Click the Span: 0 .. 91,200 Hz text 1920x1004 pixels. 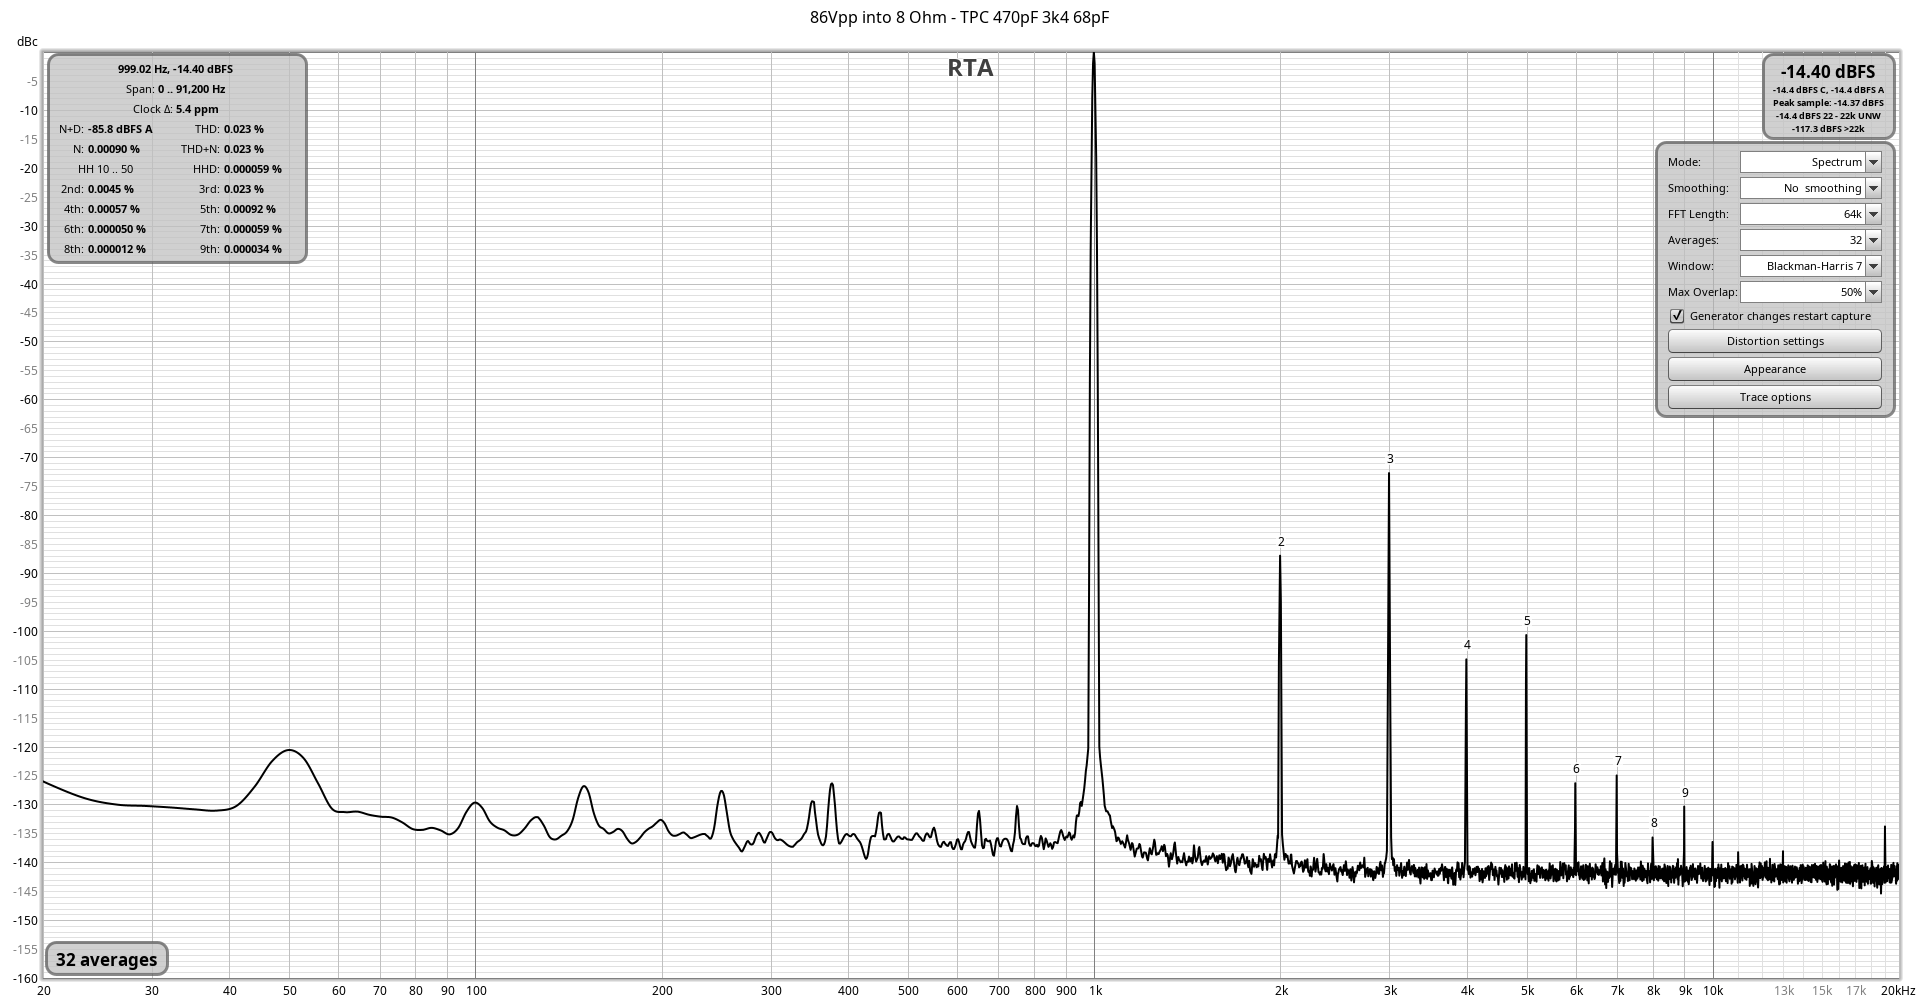point(175,89)
